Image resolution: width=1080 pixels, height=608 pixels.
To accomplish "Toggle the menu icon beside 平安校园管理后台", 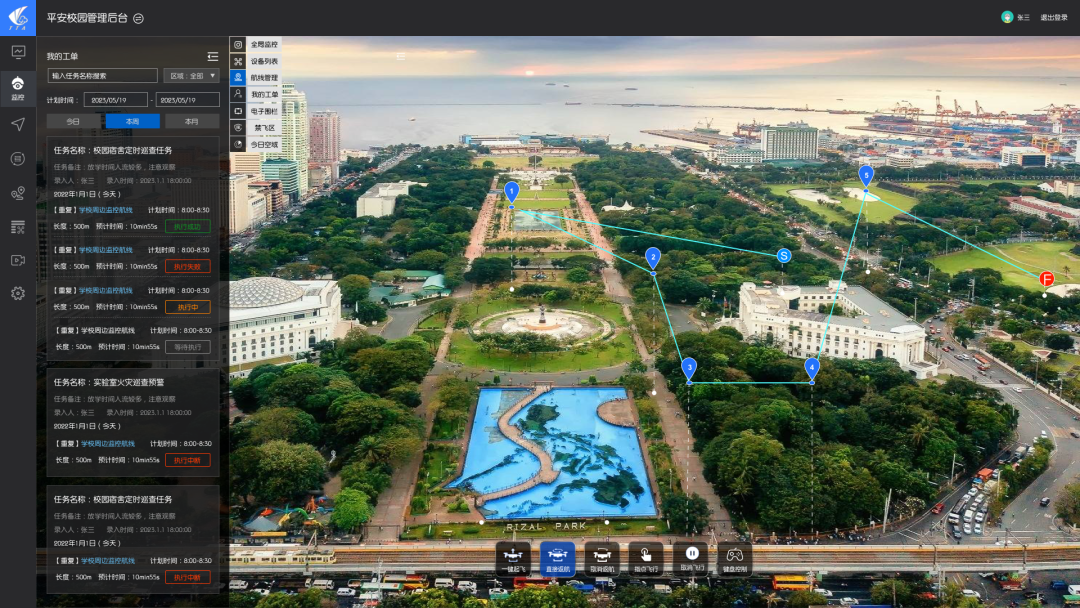I will tap(138, 18).
